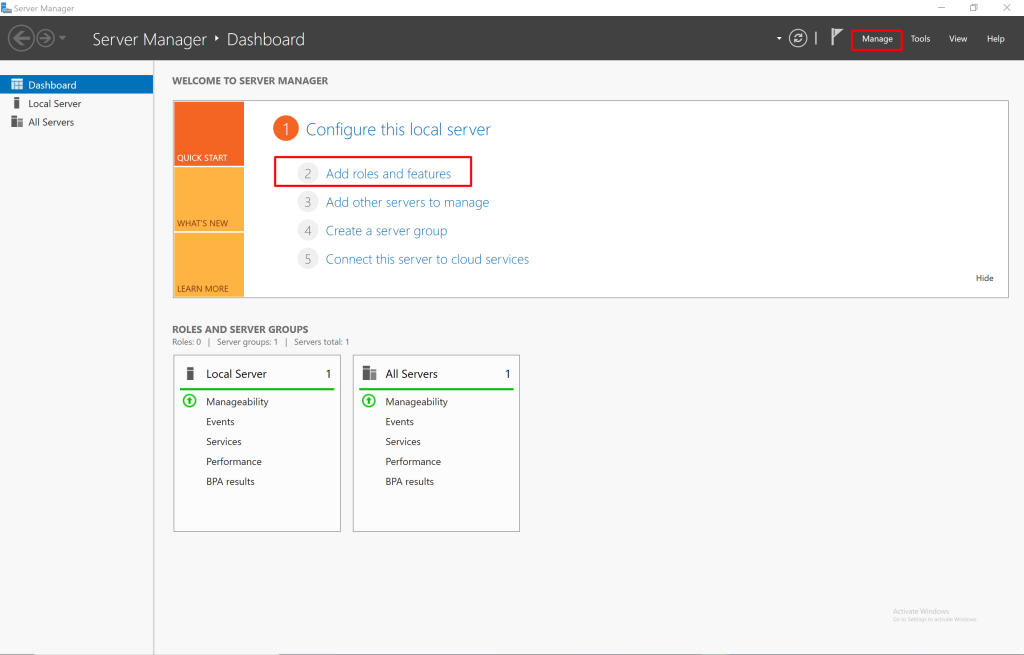This screenshot has height=655, width=1024.
Task: Refresh the Server Manager dashboard
Action: (797, 38)
